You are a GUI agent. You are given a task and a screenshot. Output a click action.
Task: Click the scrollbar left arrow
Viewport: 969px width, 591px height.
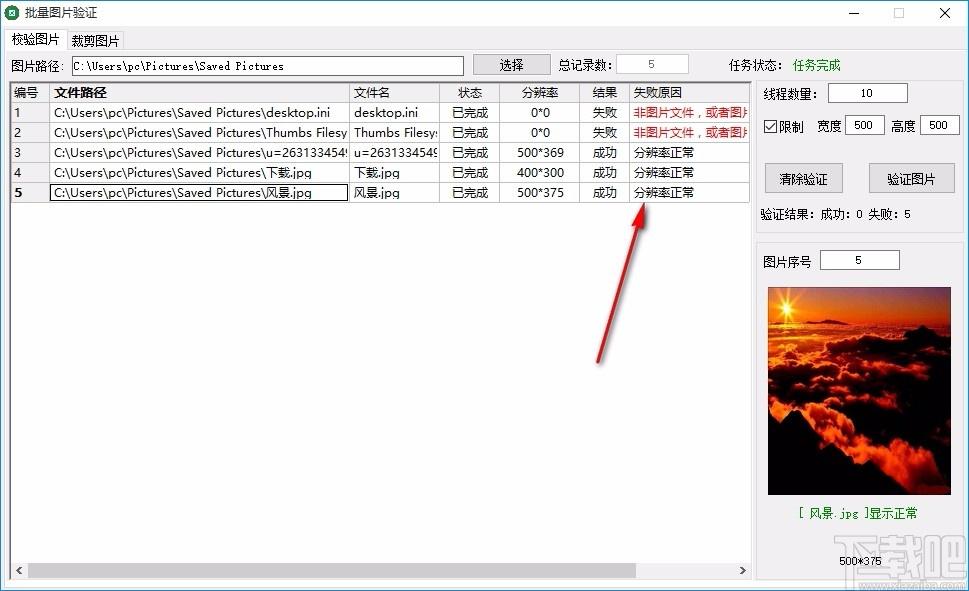click(x=19, y=570)
